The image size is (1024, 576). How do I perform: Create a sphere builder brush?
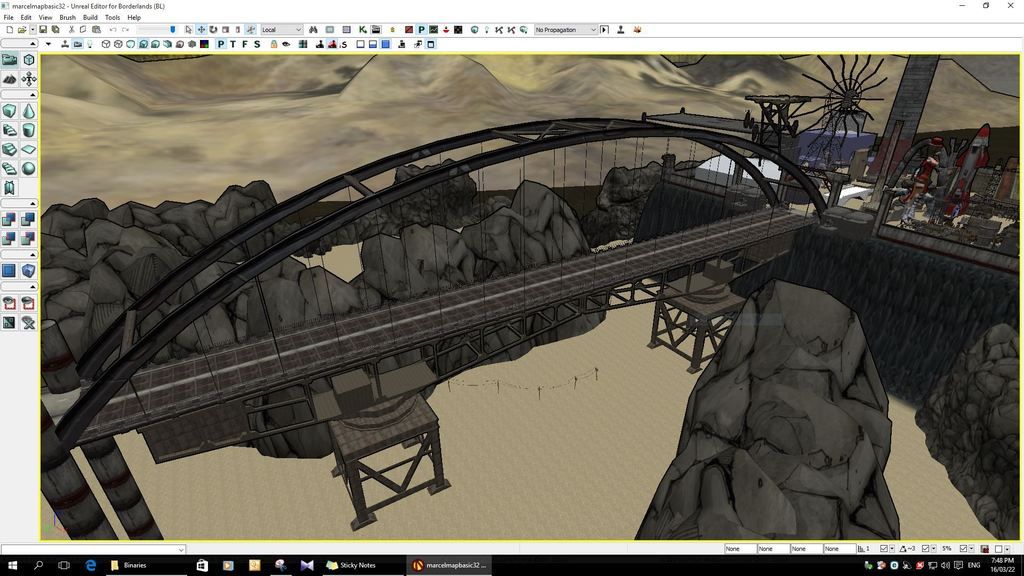(x=29, y=168)
